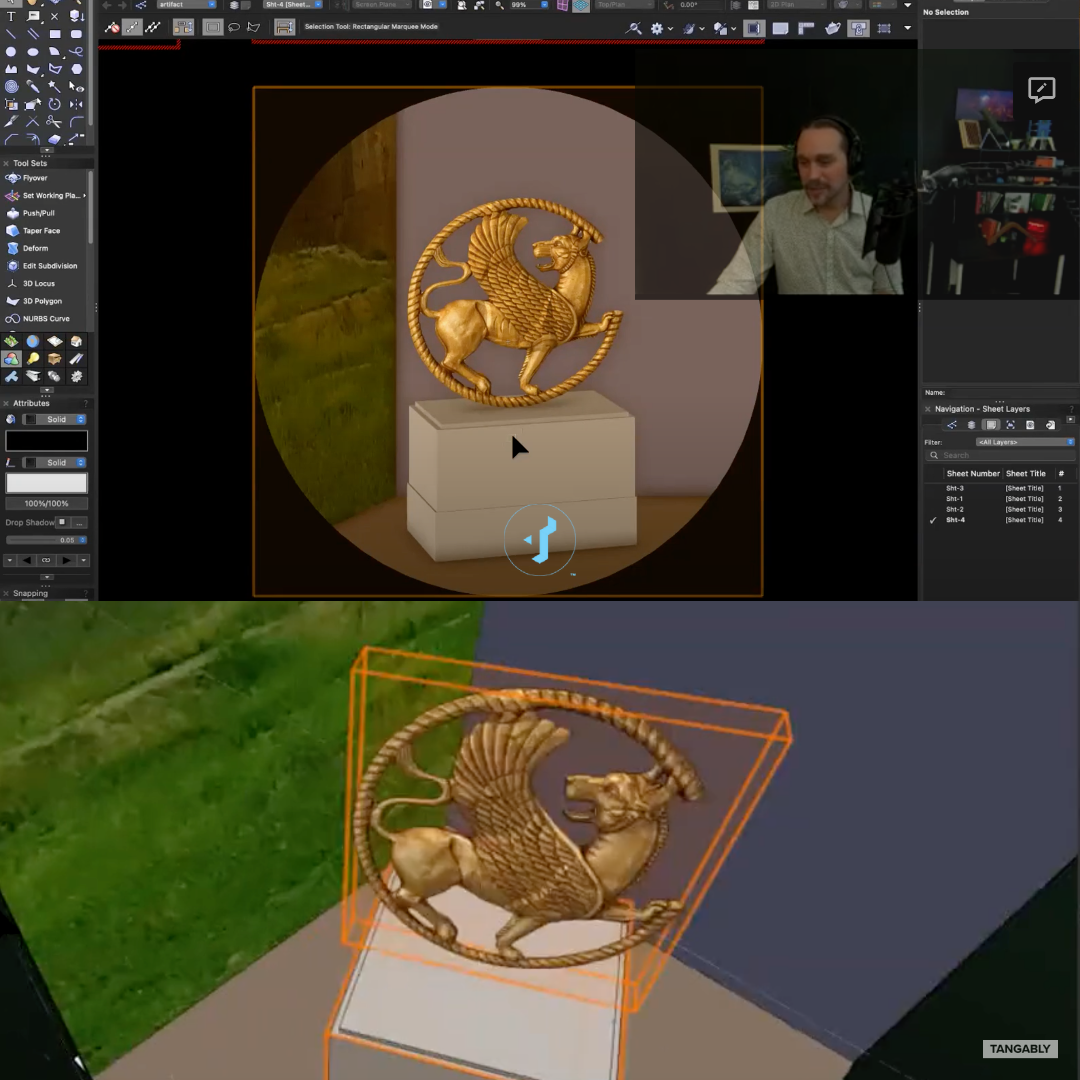Click the black fill color swatch

46,441
